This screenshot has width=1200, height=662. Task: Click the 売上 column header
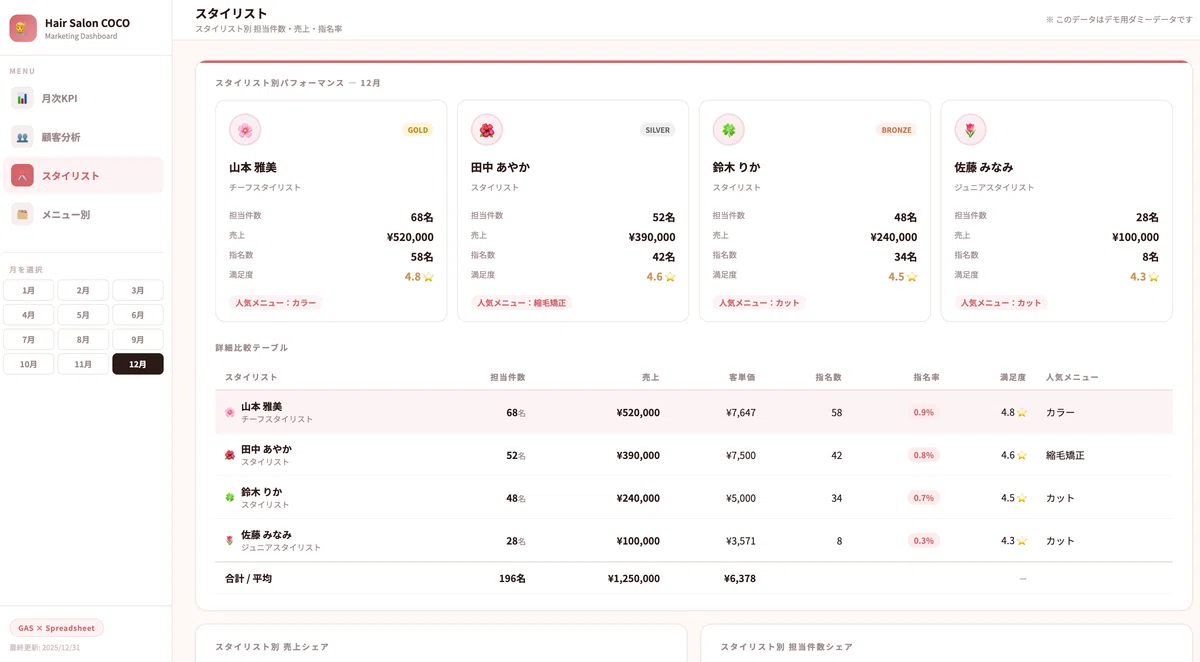pos(650,378)
